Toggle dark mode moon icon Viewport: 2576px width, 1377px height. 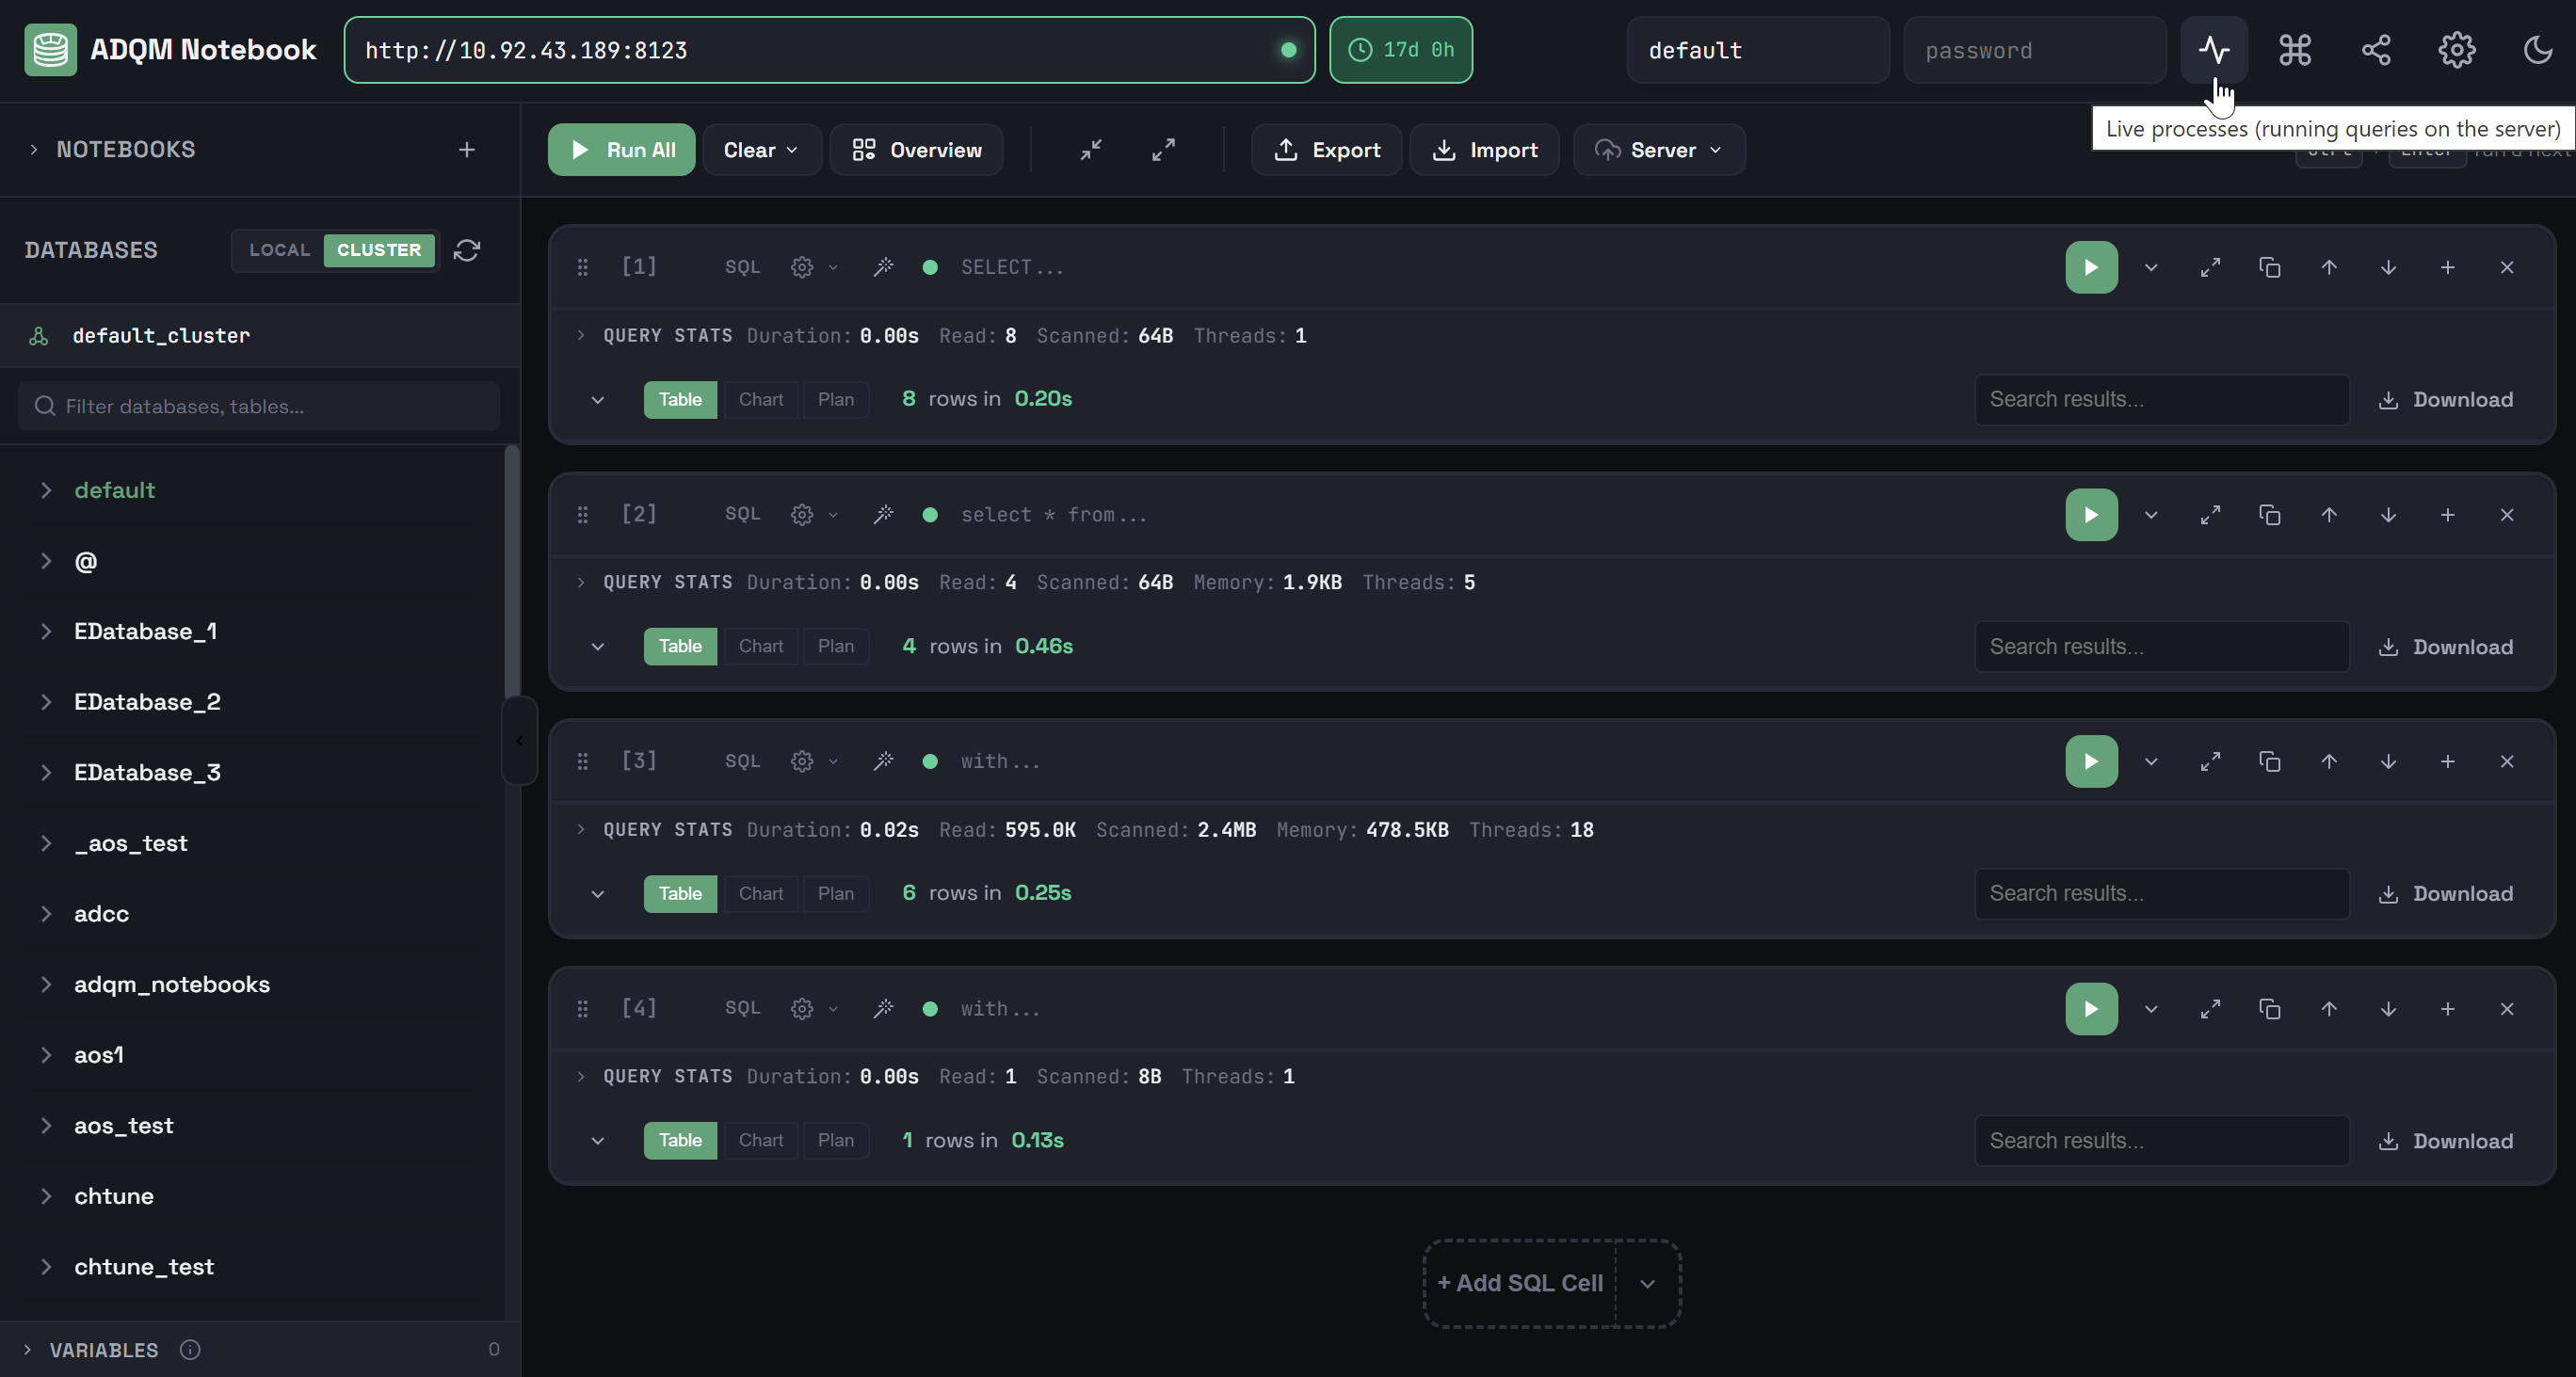click(2537, 50)
